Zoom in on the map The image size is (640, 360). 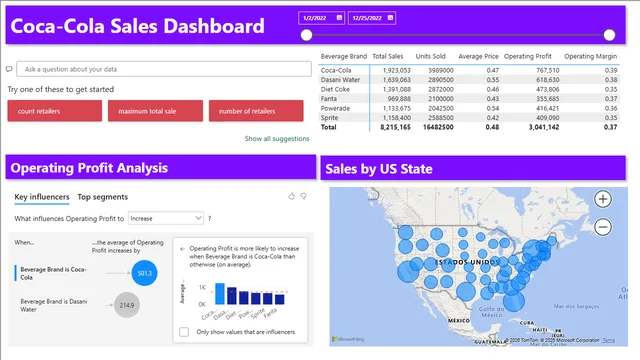[x=603, y=199]
